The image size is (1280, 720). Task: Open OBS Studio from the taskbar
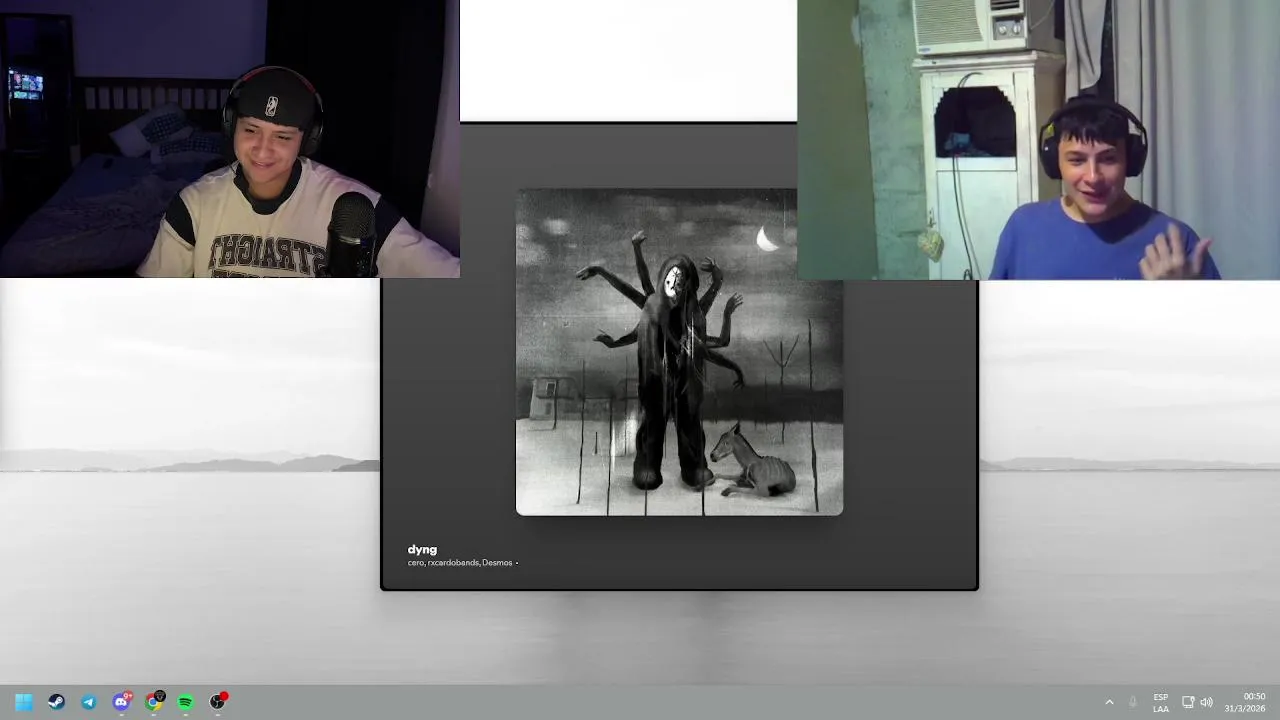pos(217,702)
